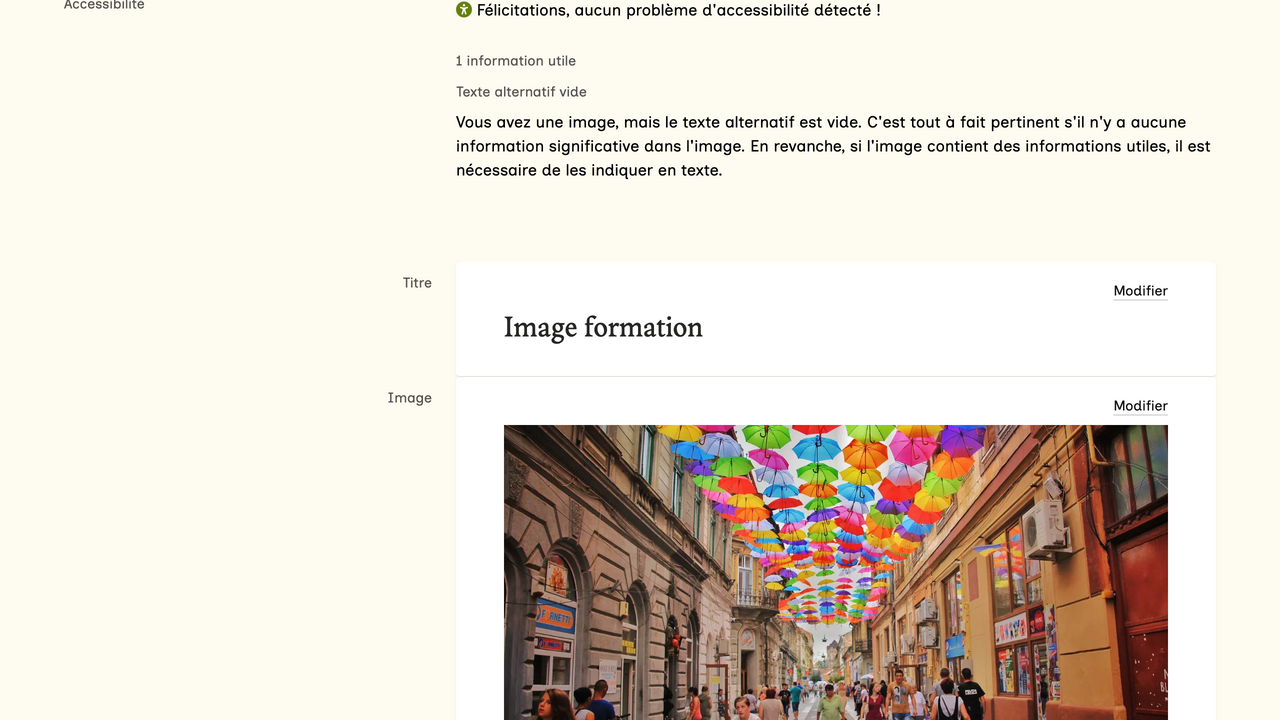This screenshot has width=1280, height=720.
Task: Click the last line "nécessaire de les indiquer"
Action: [x=588, y=170]
